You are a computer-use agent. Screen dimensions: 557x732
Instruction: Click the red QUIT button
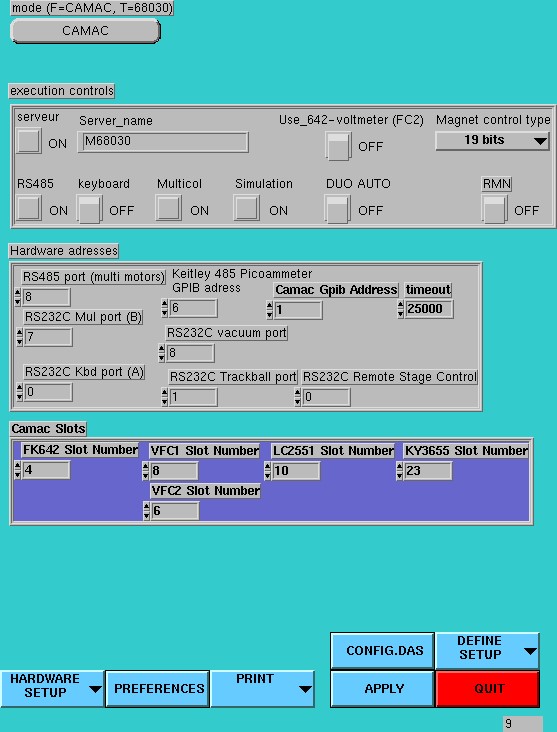pos(487,688)
